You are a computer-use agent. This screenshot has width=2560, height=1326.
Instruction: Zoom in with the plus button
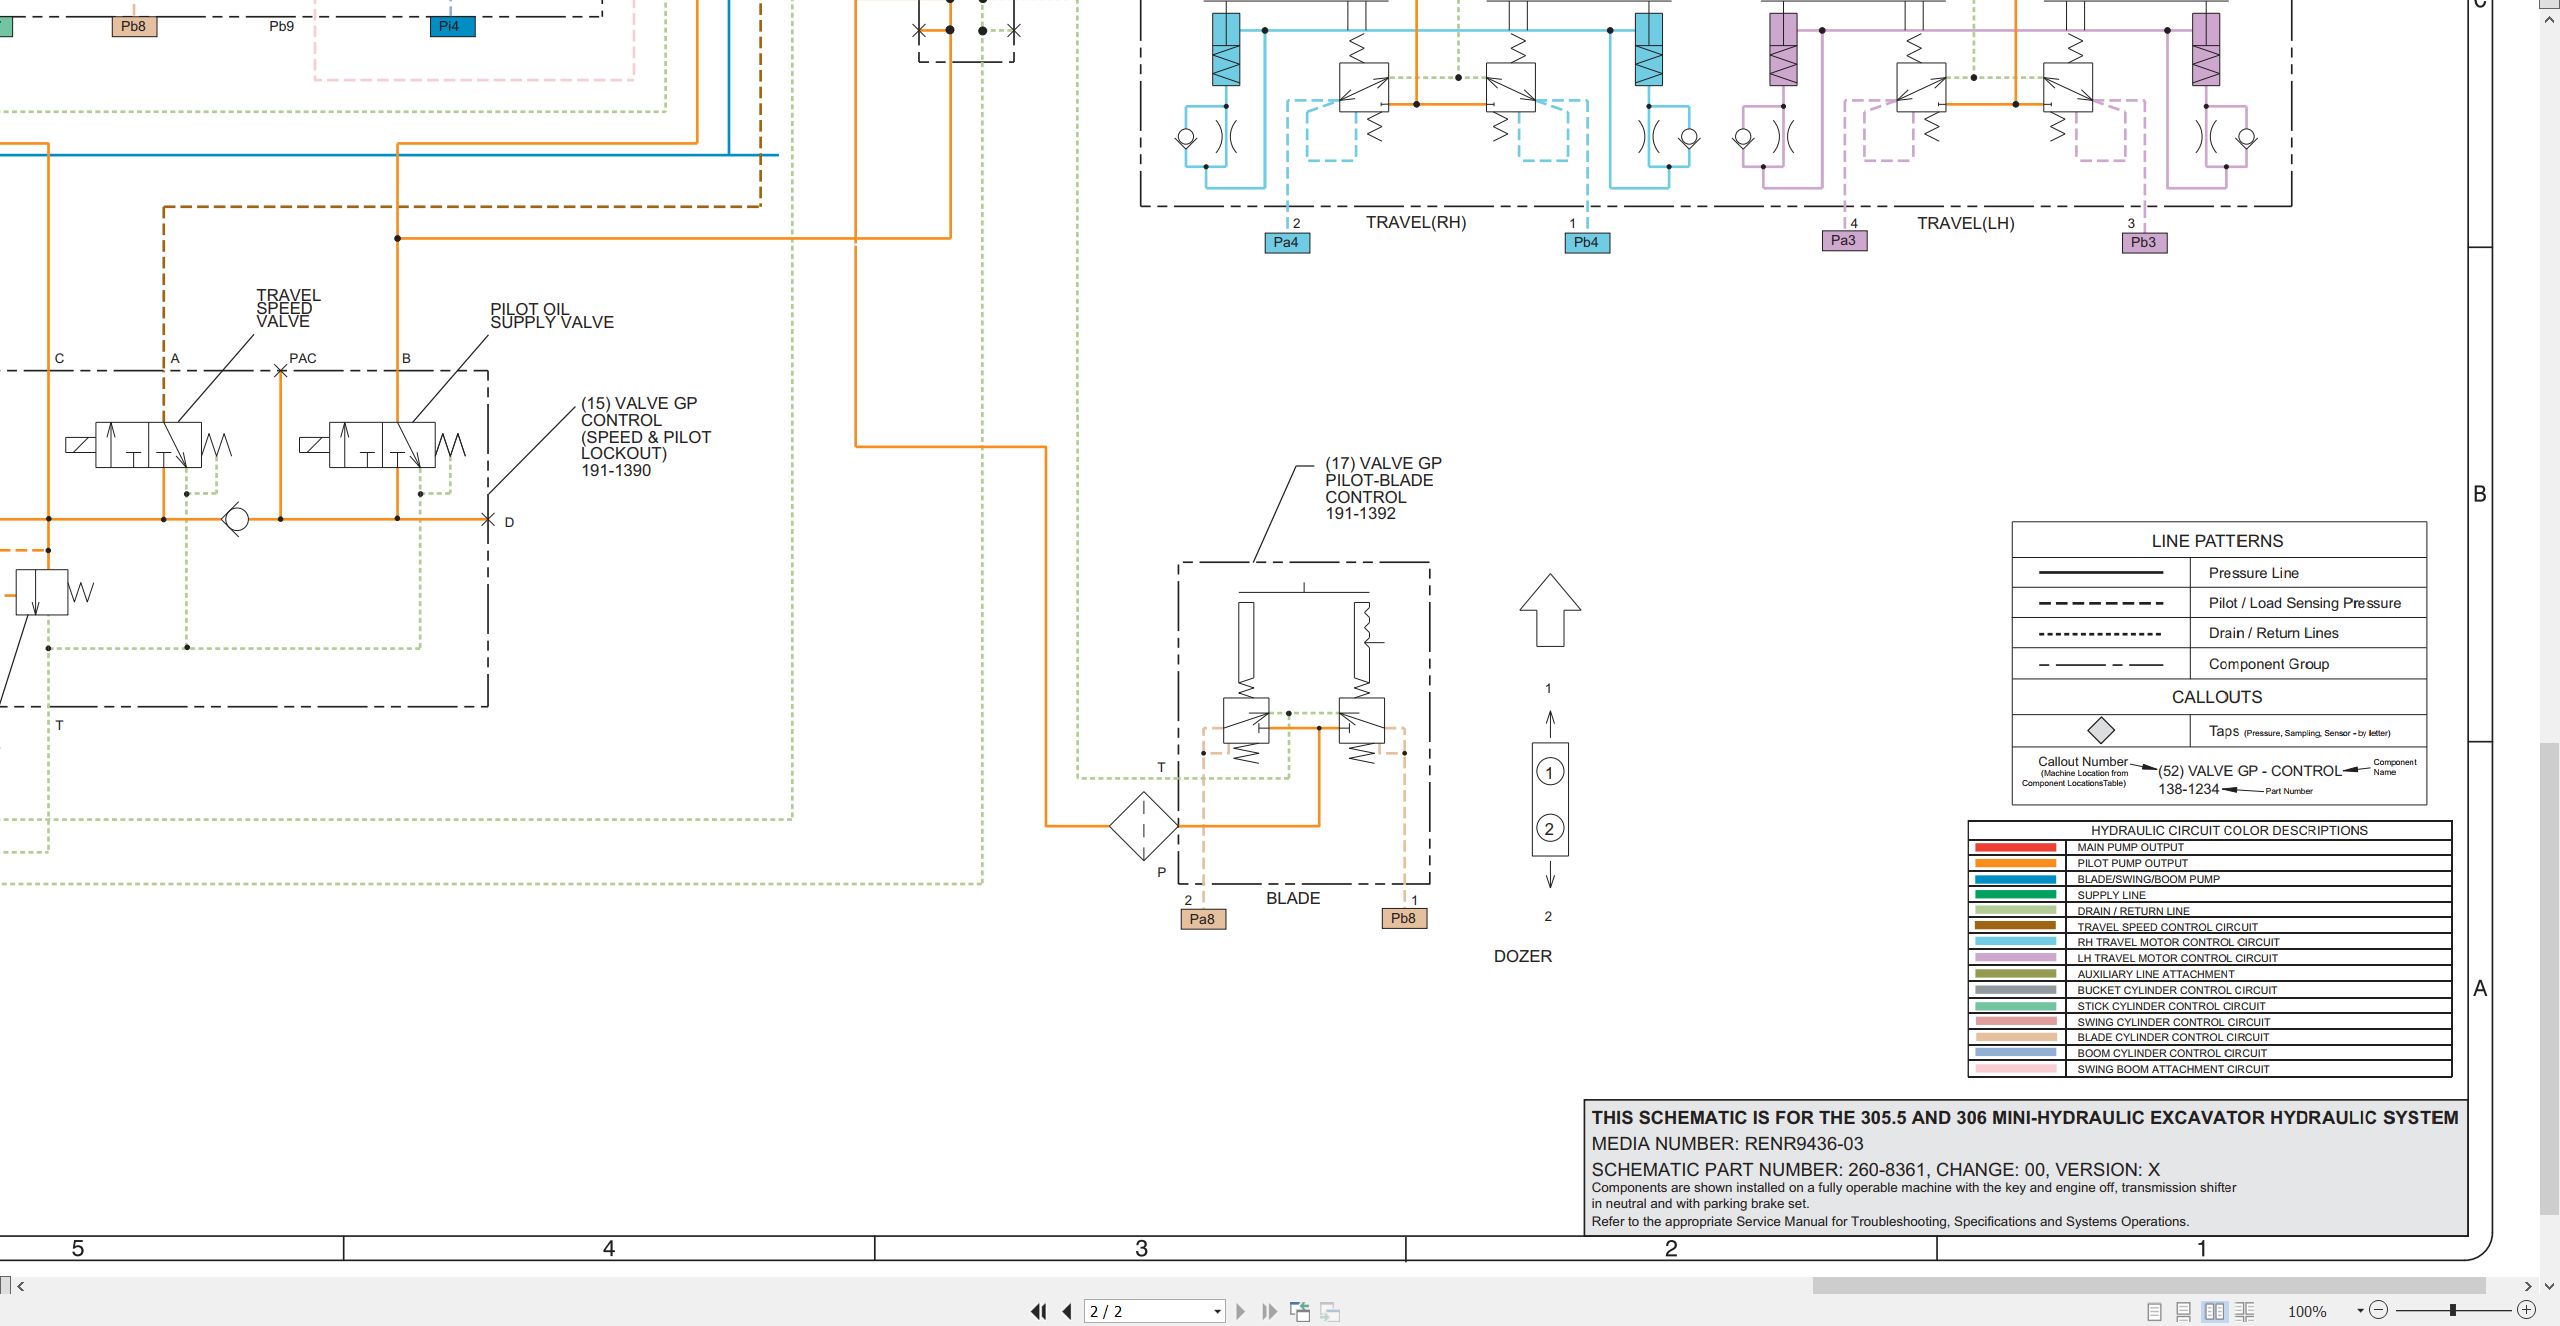2526,1310
